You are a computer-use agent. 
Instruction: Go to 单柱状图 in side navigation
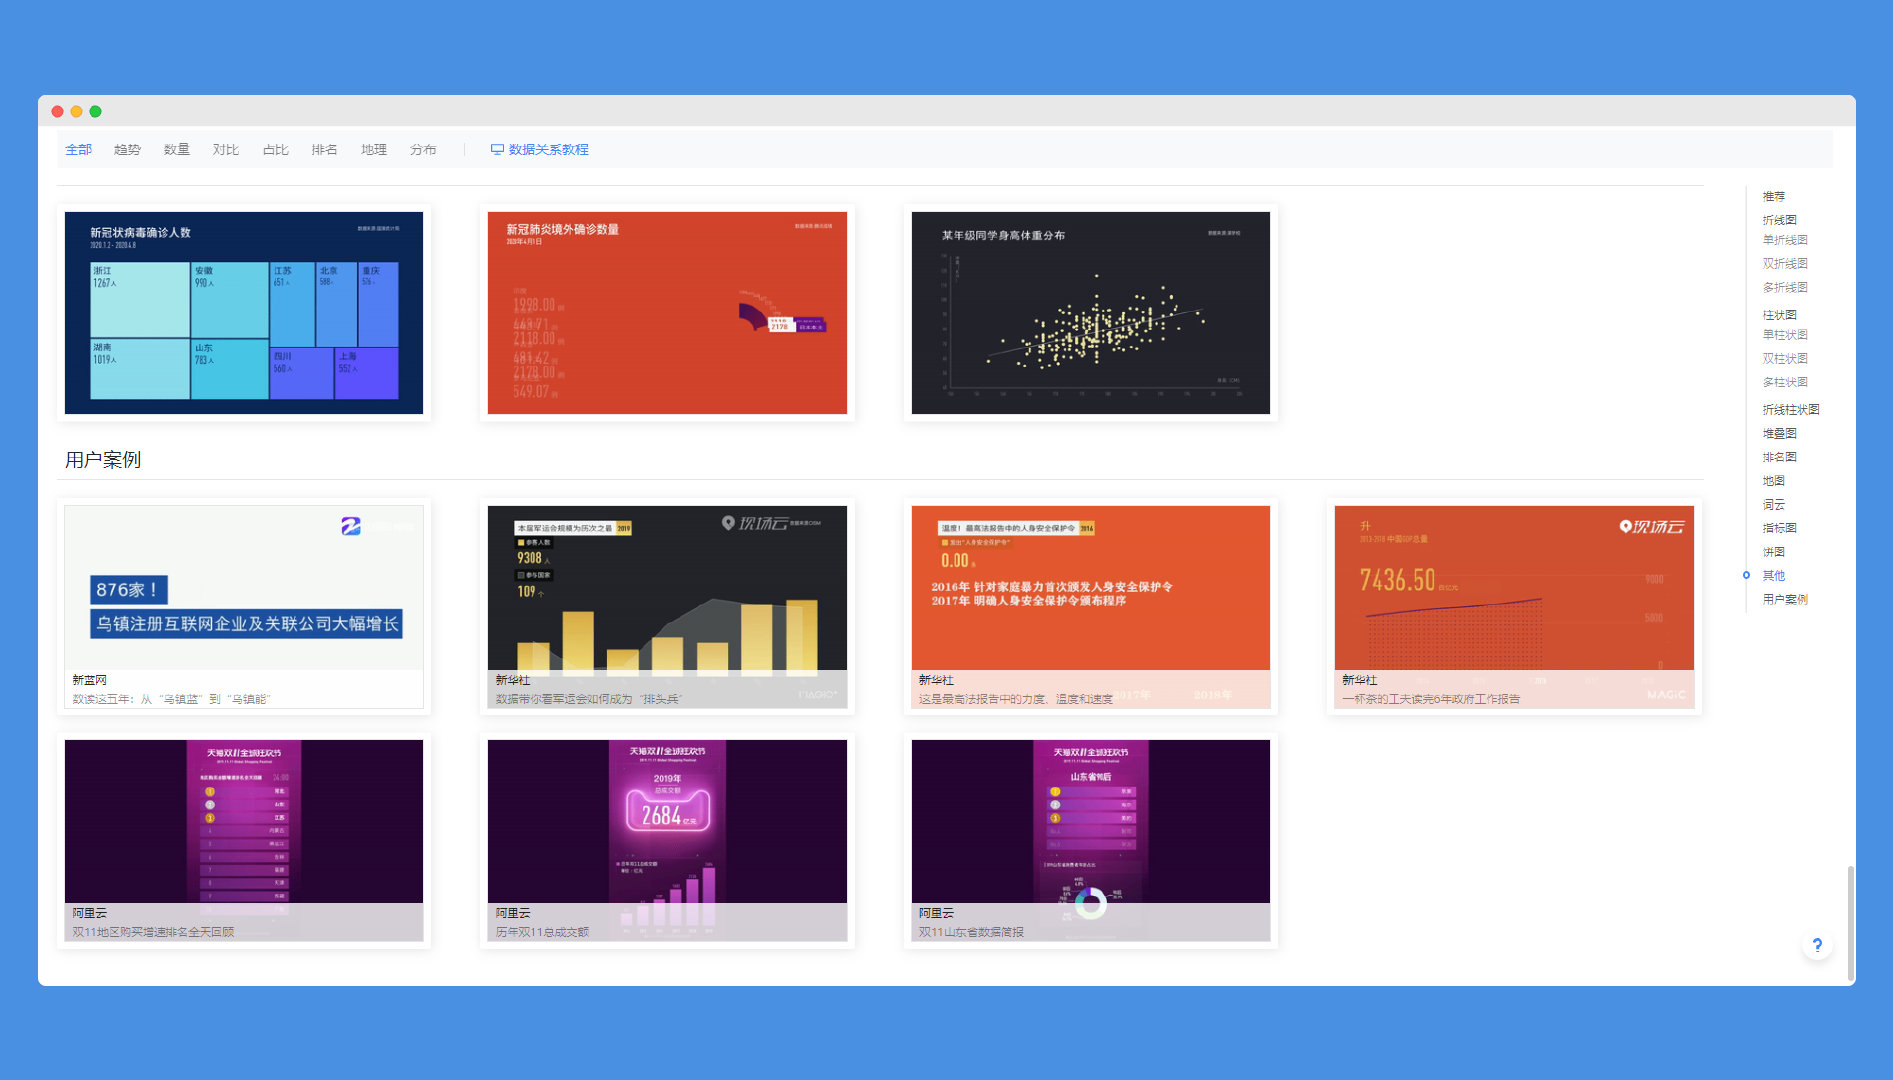[x=1785, y=335]
